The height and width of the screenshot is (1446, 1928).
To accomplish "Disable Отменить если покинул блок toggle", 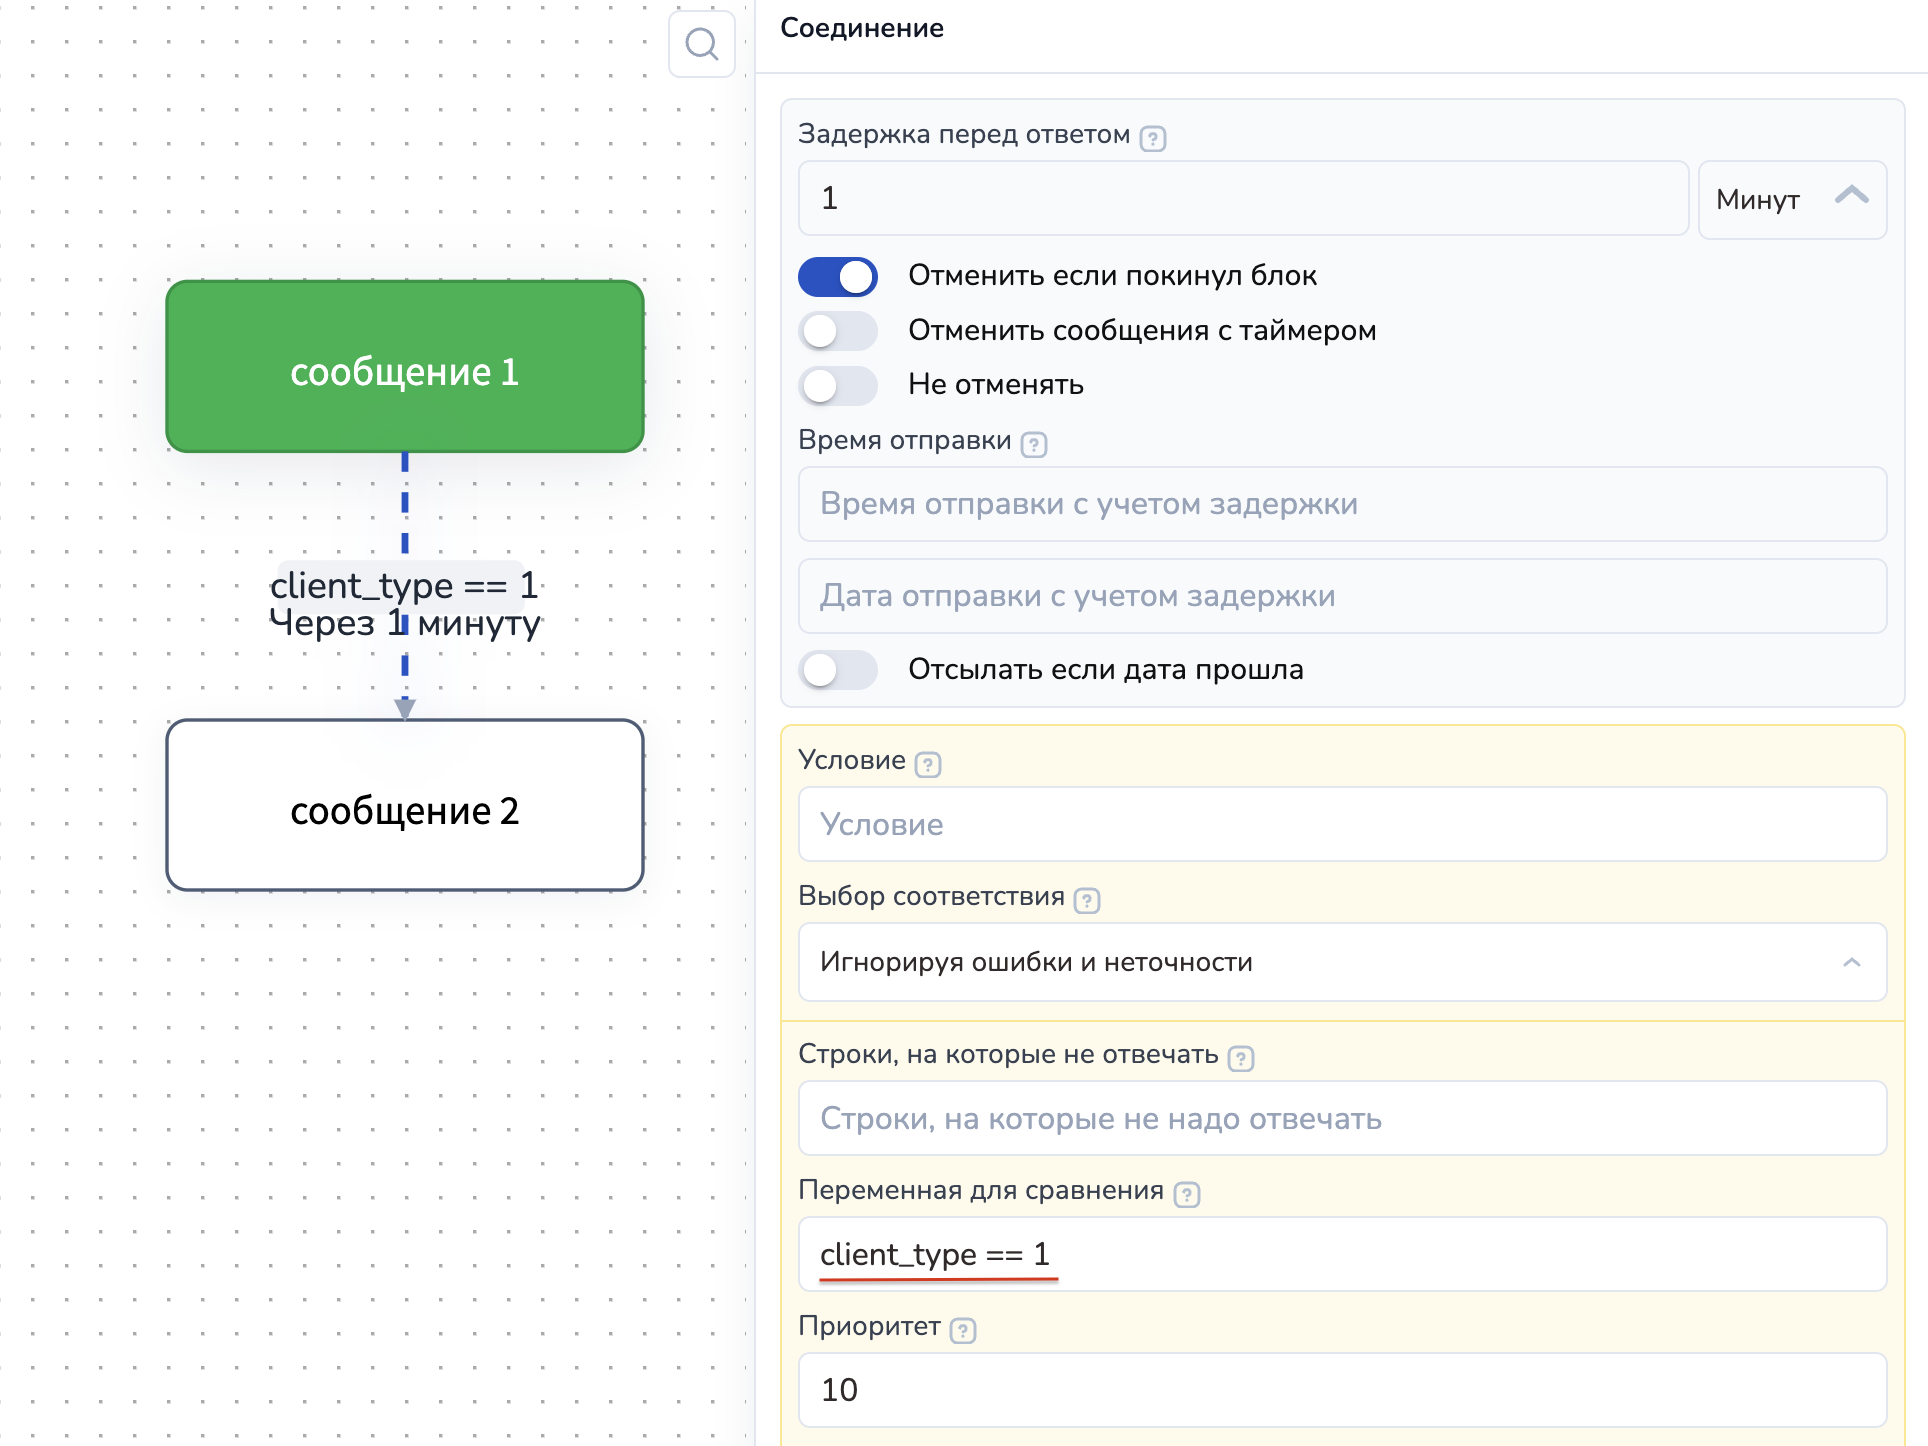I will (838, 277).
